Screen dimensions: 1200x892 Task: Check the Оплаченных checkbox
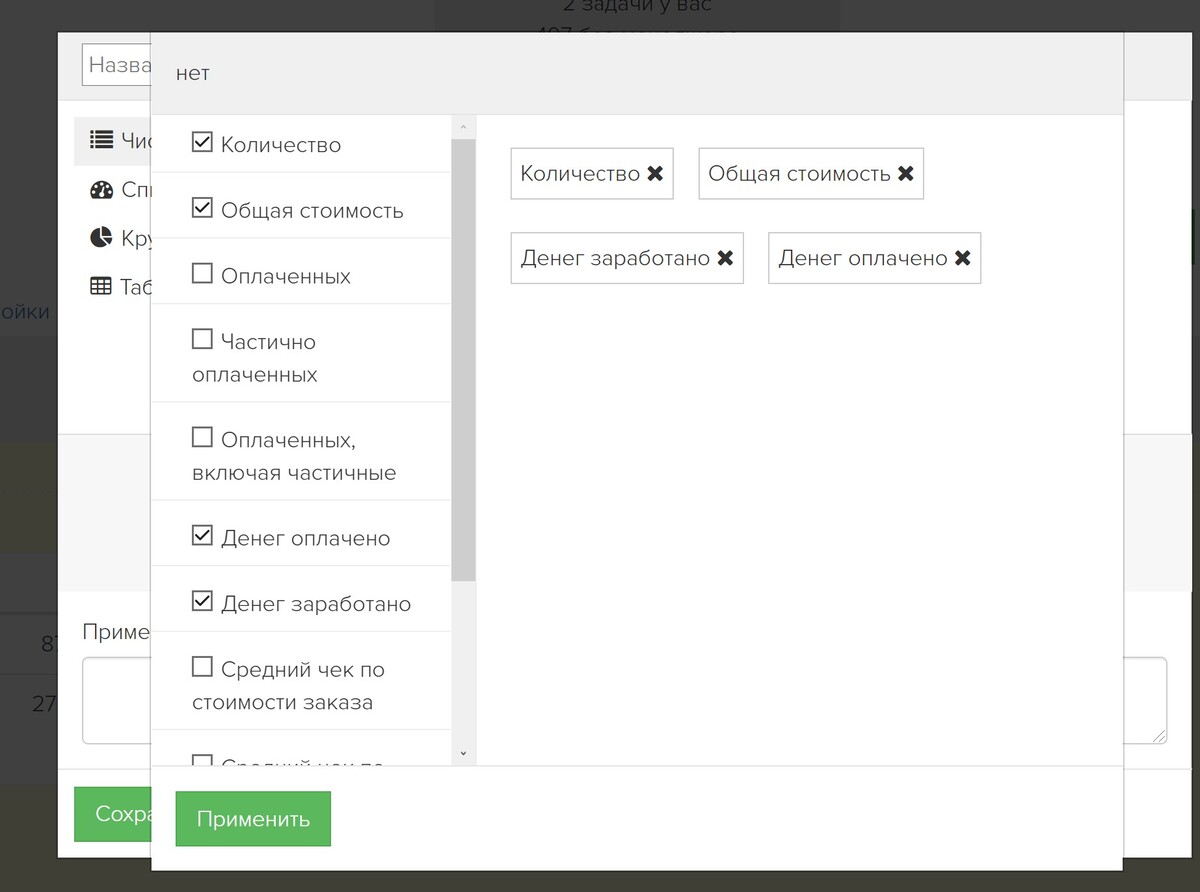(x=202, y=273)
